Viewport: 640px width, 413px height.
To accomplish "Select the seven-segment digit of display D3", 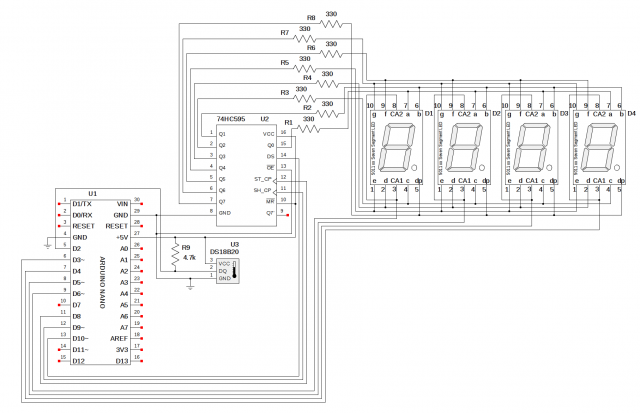I will point(532,149).
